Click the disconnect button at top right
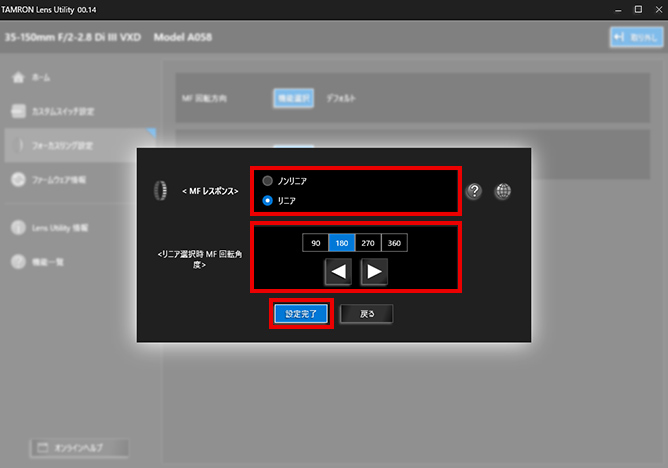The height and width of the screenshot is (468, 668). [x=636, y=37]
